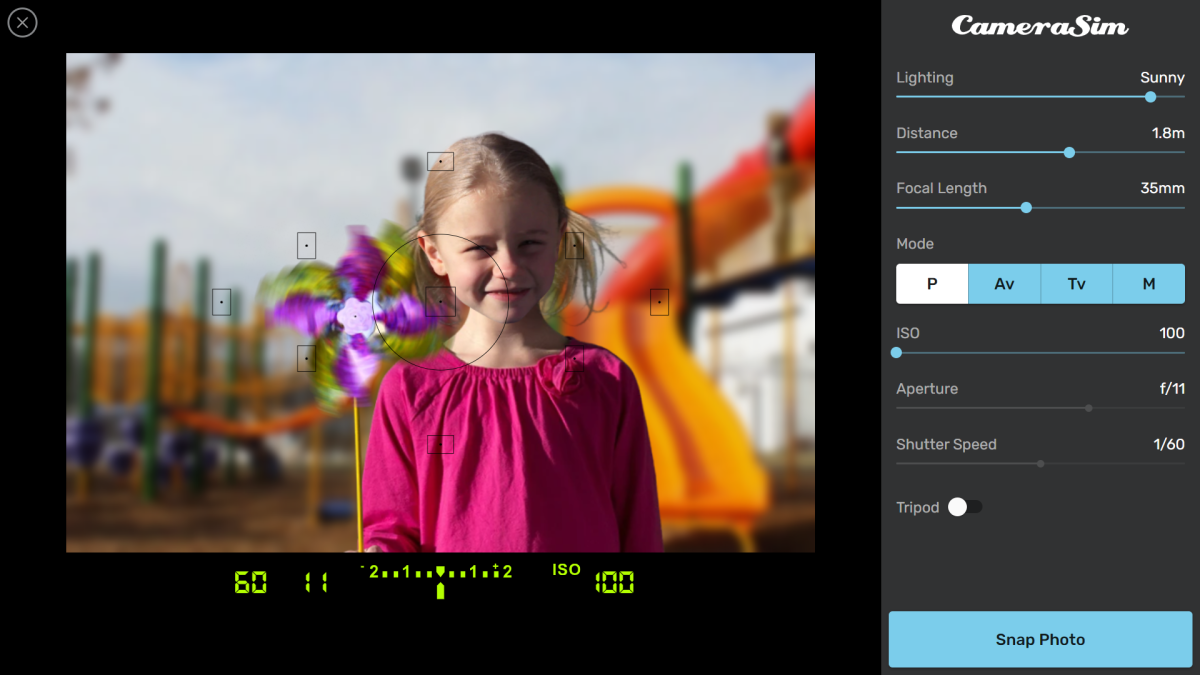Select the top autofocus point above the girl's head

[x=440, y=161]
